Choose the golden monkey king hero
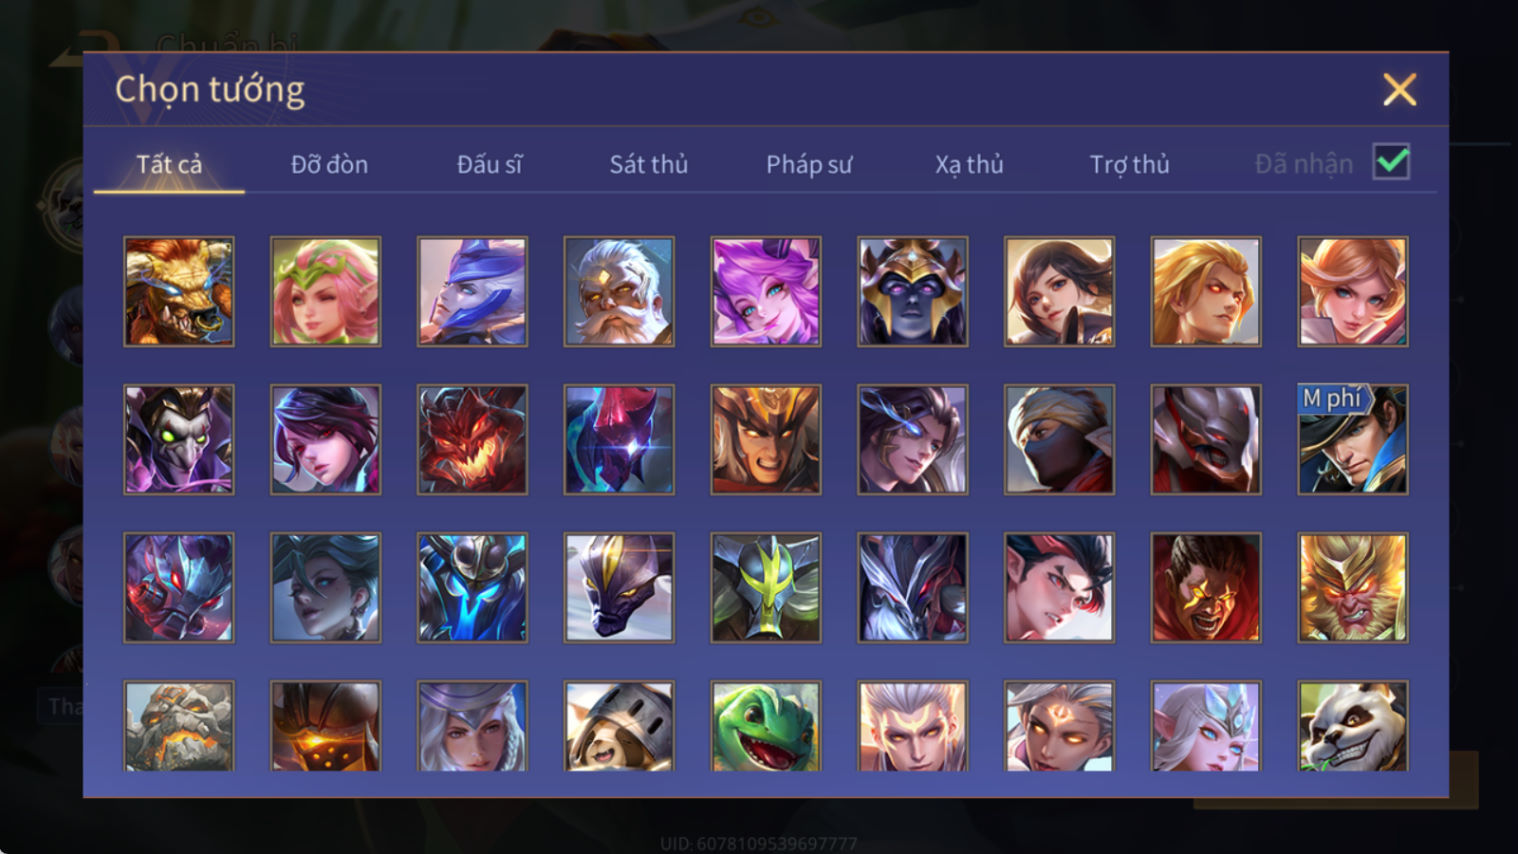The image size is (1518, 854). tap(1353, 588)
